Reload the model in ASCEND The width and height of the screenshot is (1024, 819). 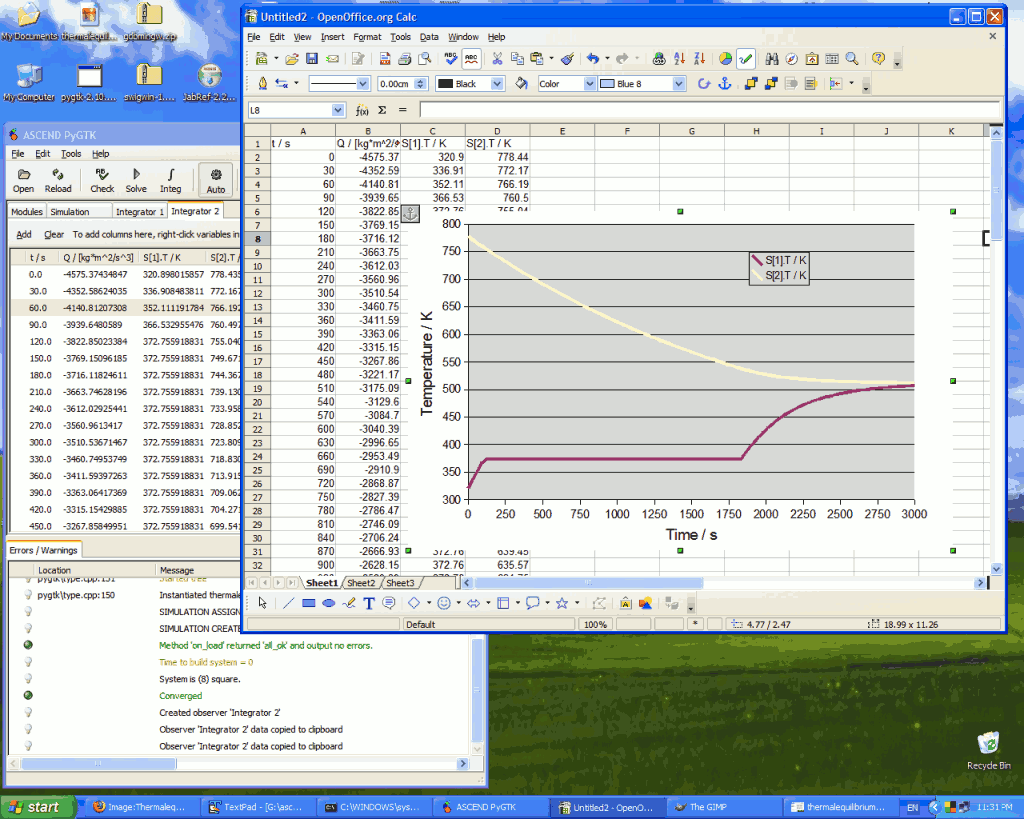click(x=58, y=180)
